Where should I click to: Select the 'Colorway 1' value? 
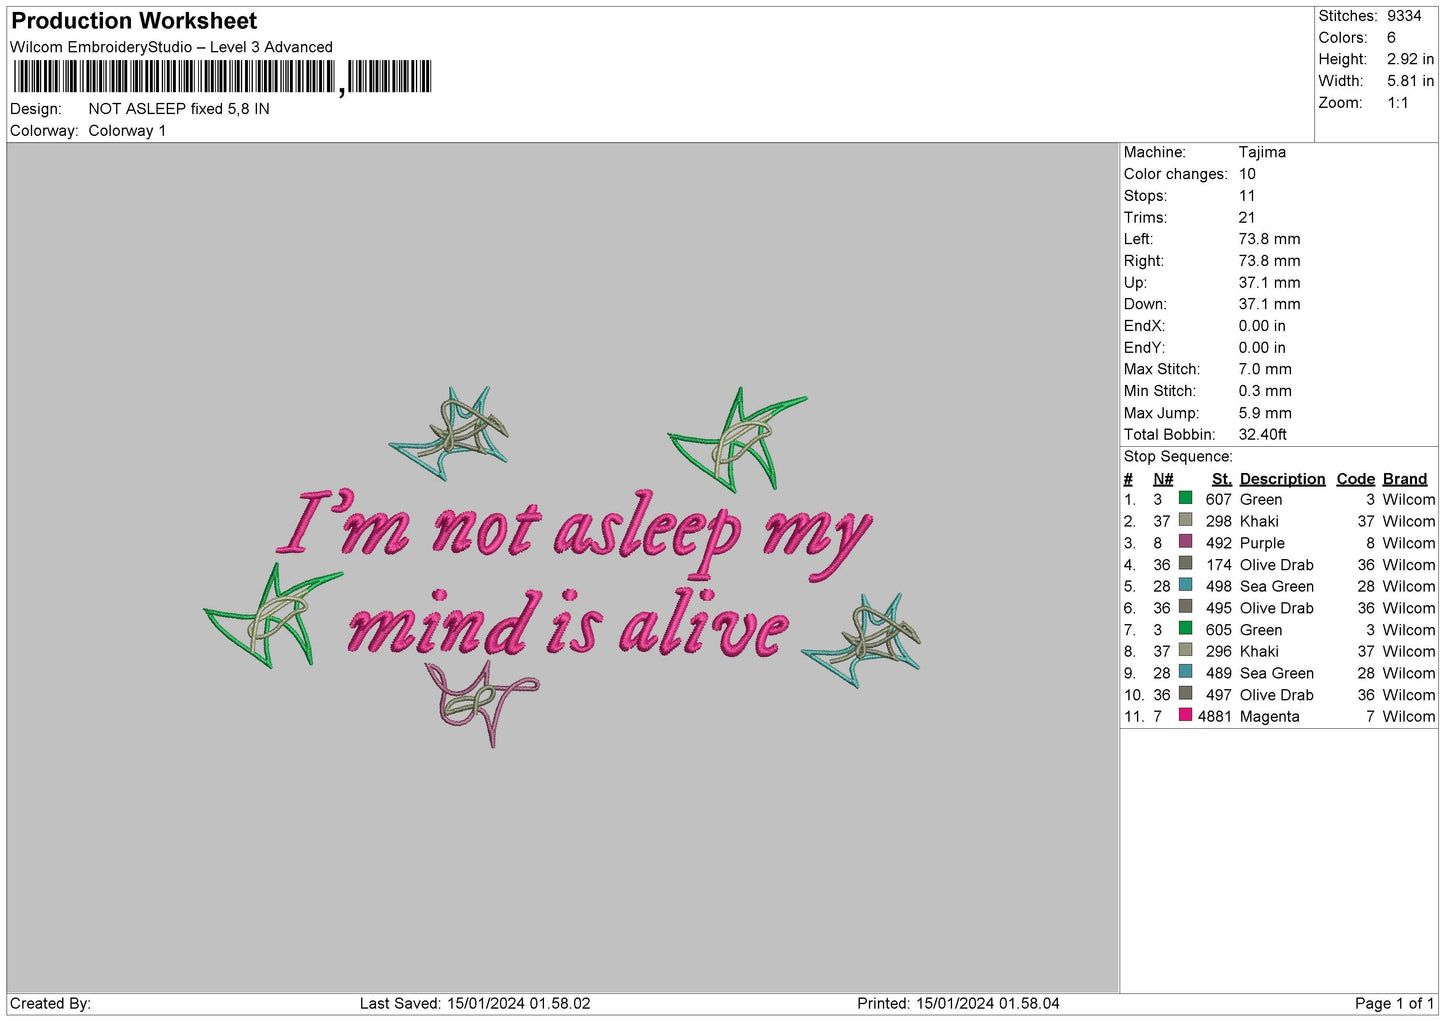(x=127, y=131)
